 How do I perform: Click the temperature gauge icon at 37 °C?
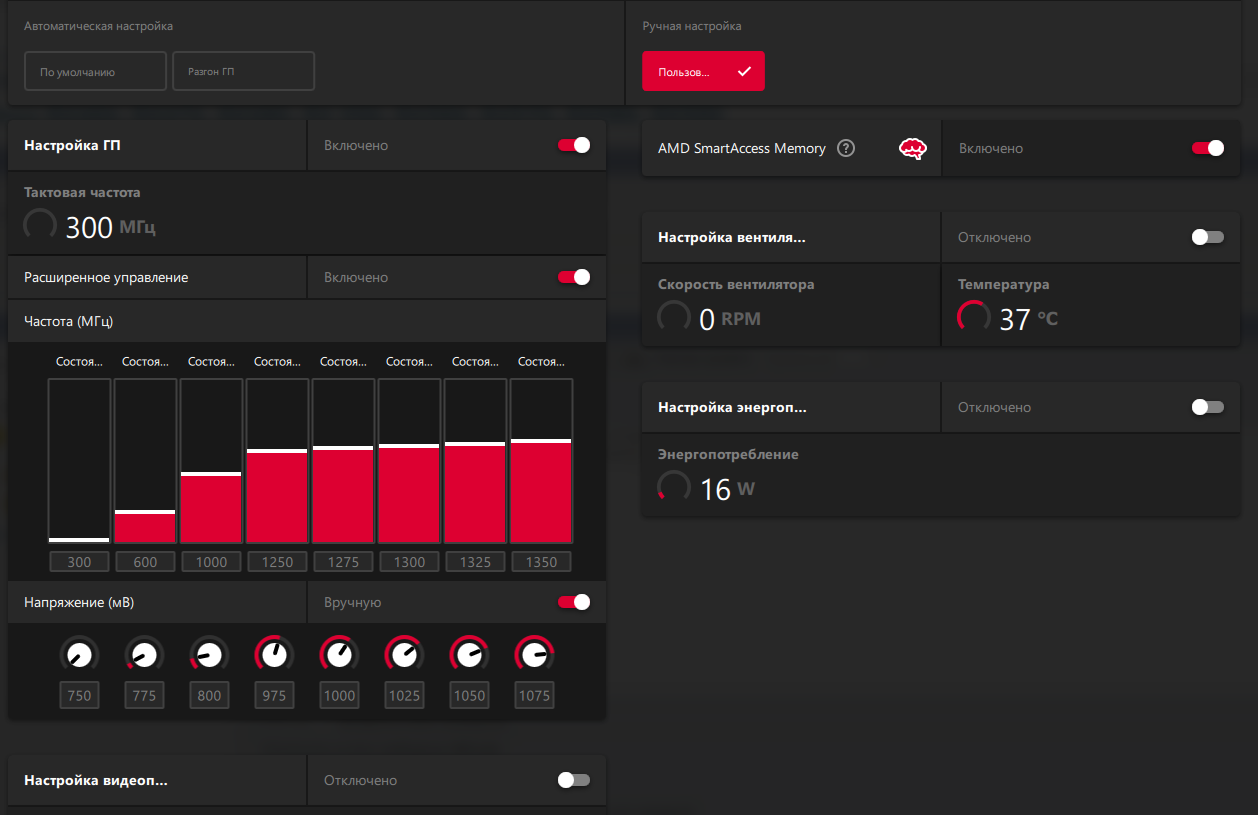pyautogui.click(x=975, y=318)
